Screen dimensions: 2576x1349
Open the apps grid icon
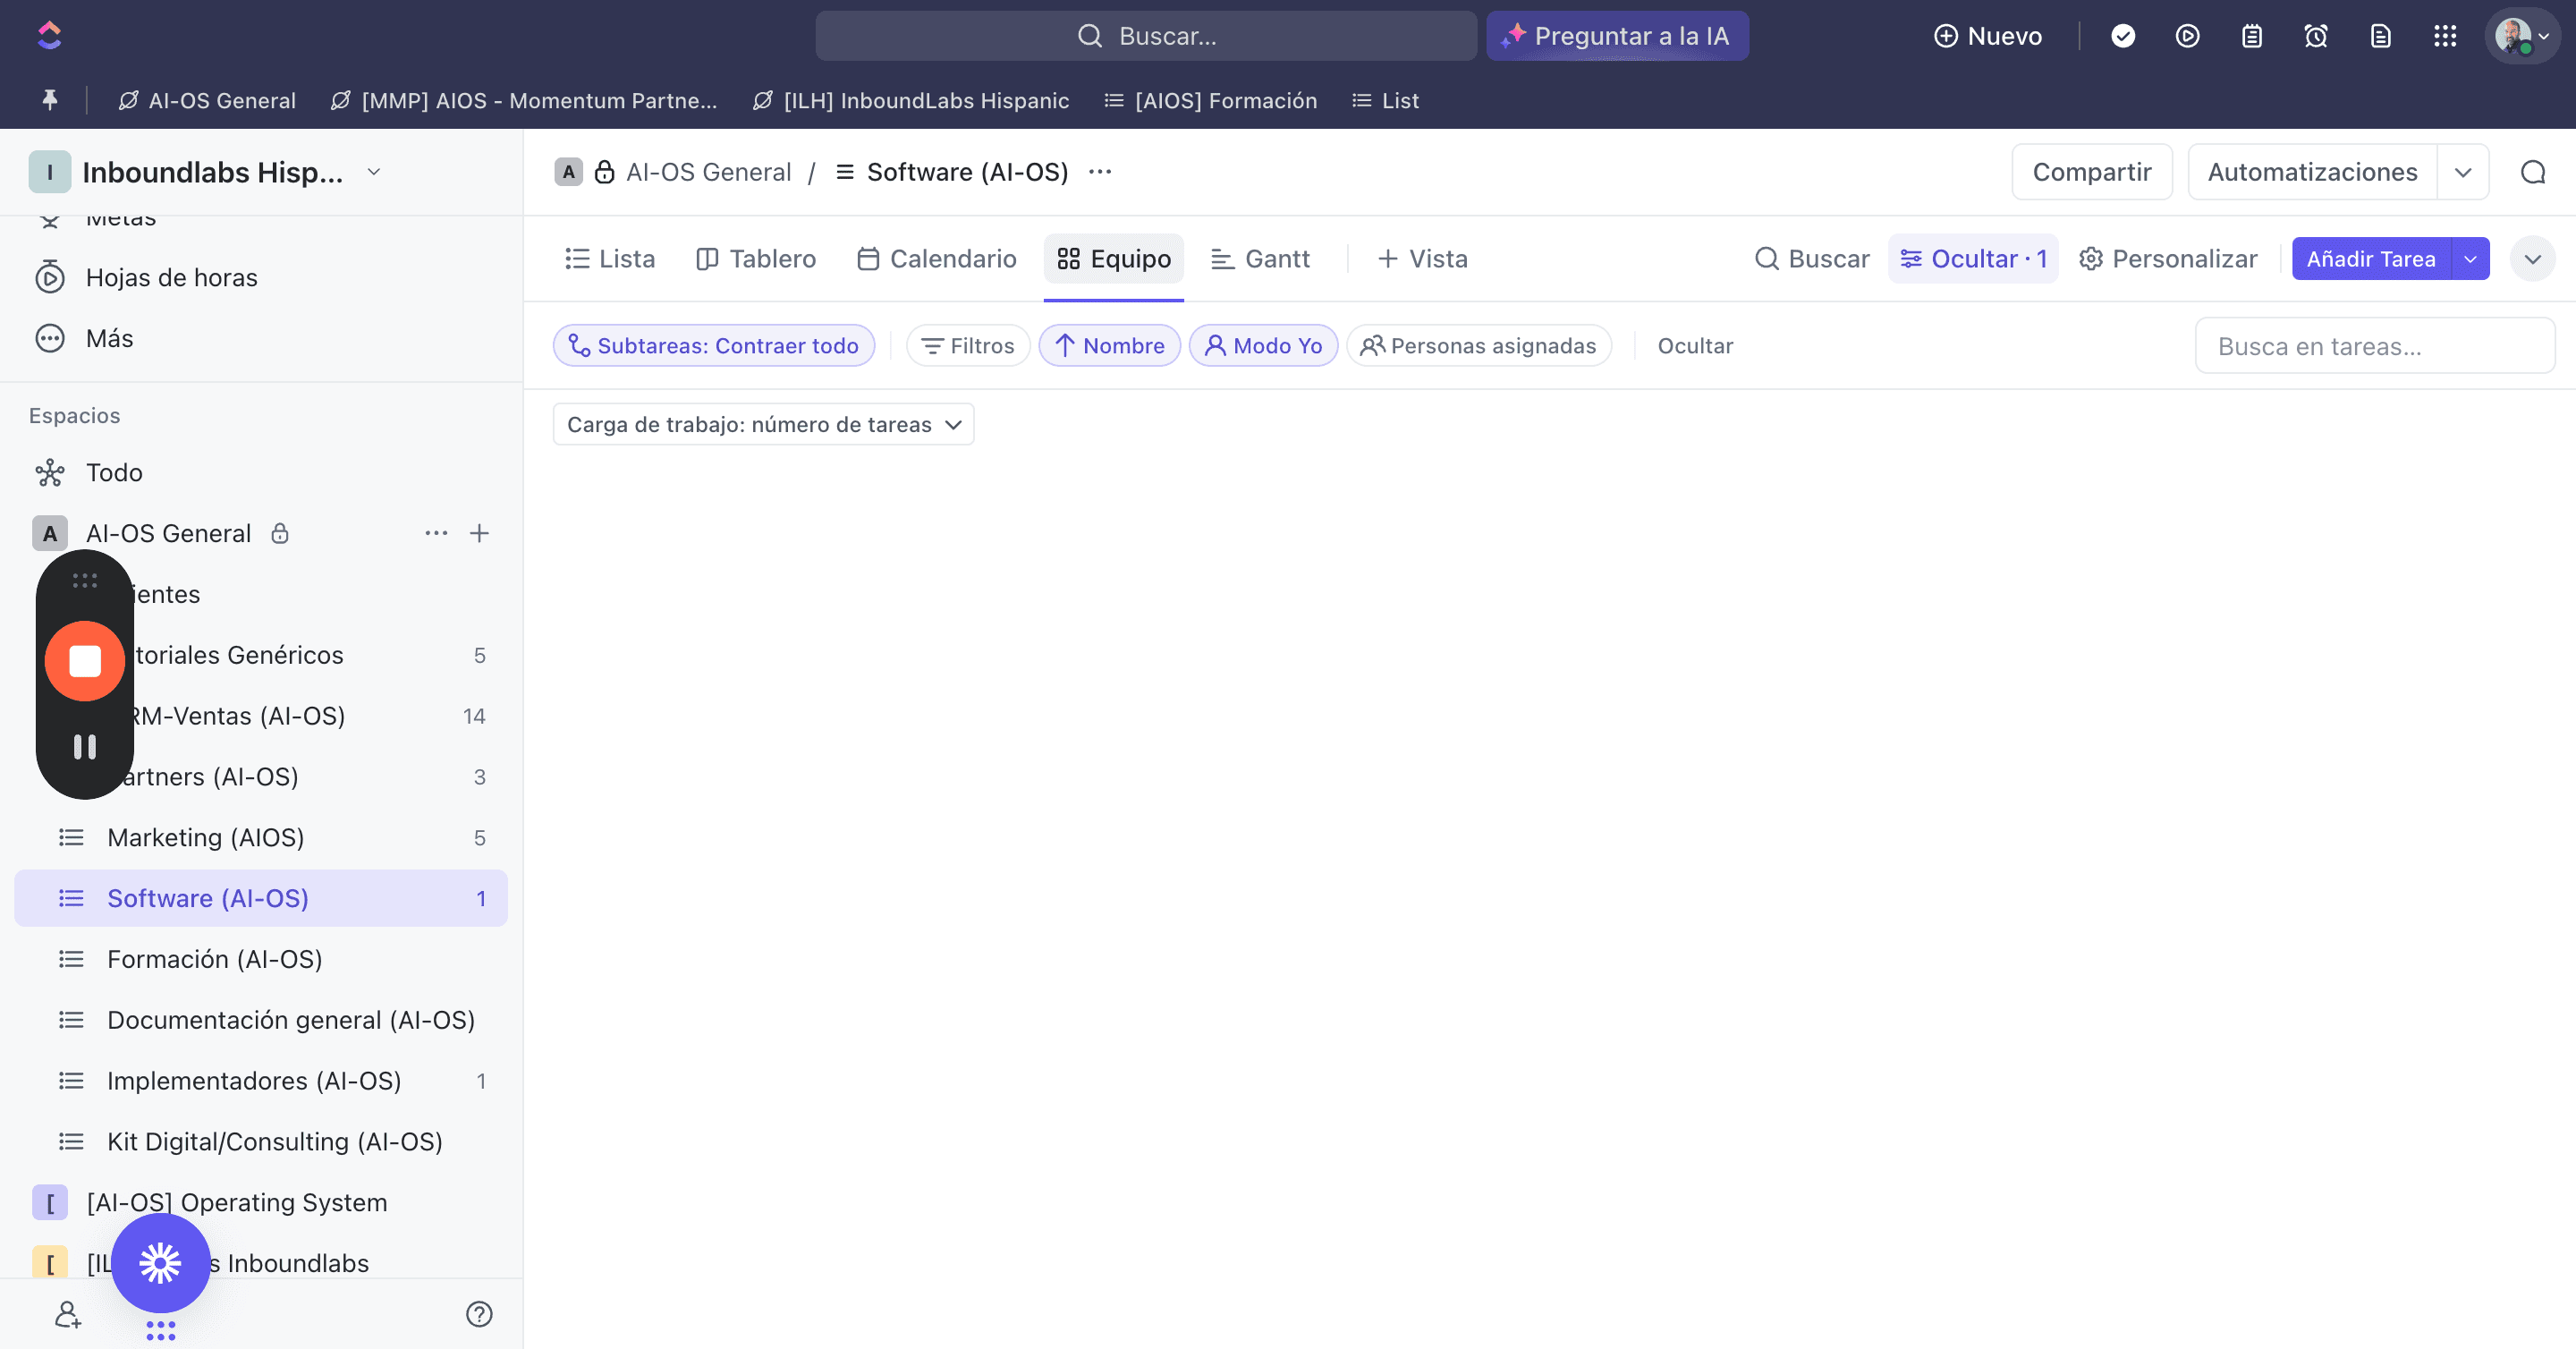click(2445, 36)
